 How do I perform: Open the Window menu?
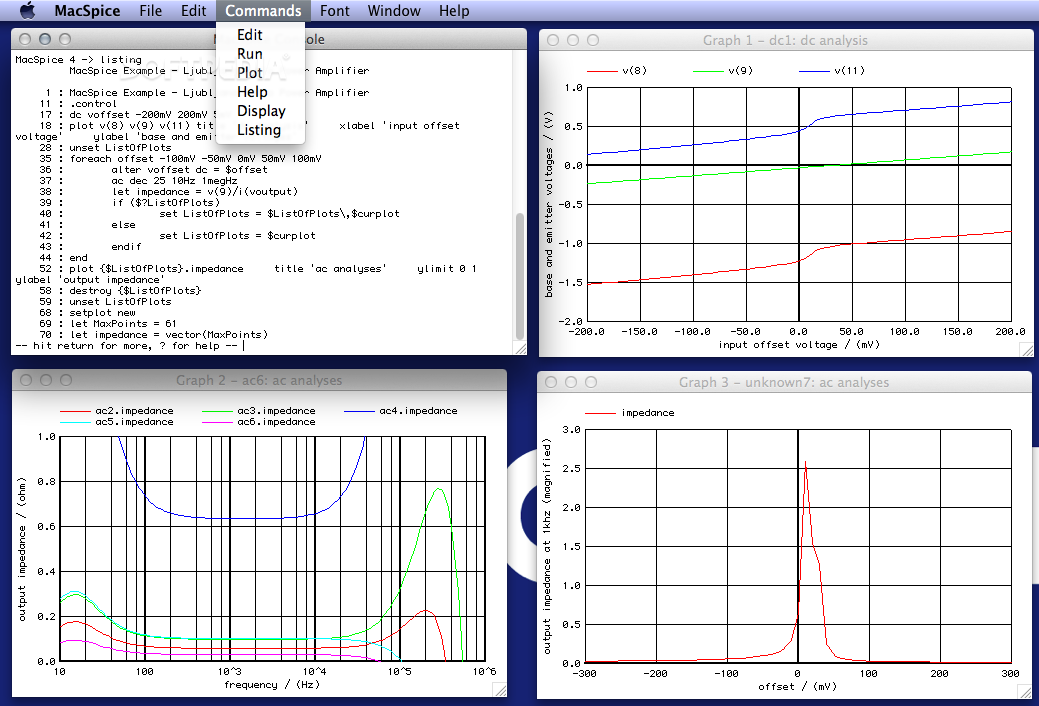(394, 11)
